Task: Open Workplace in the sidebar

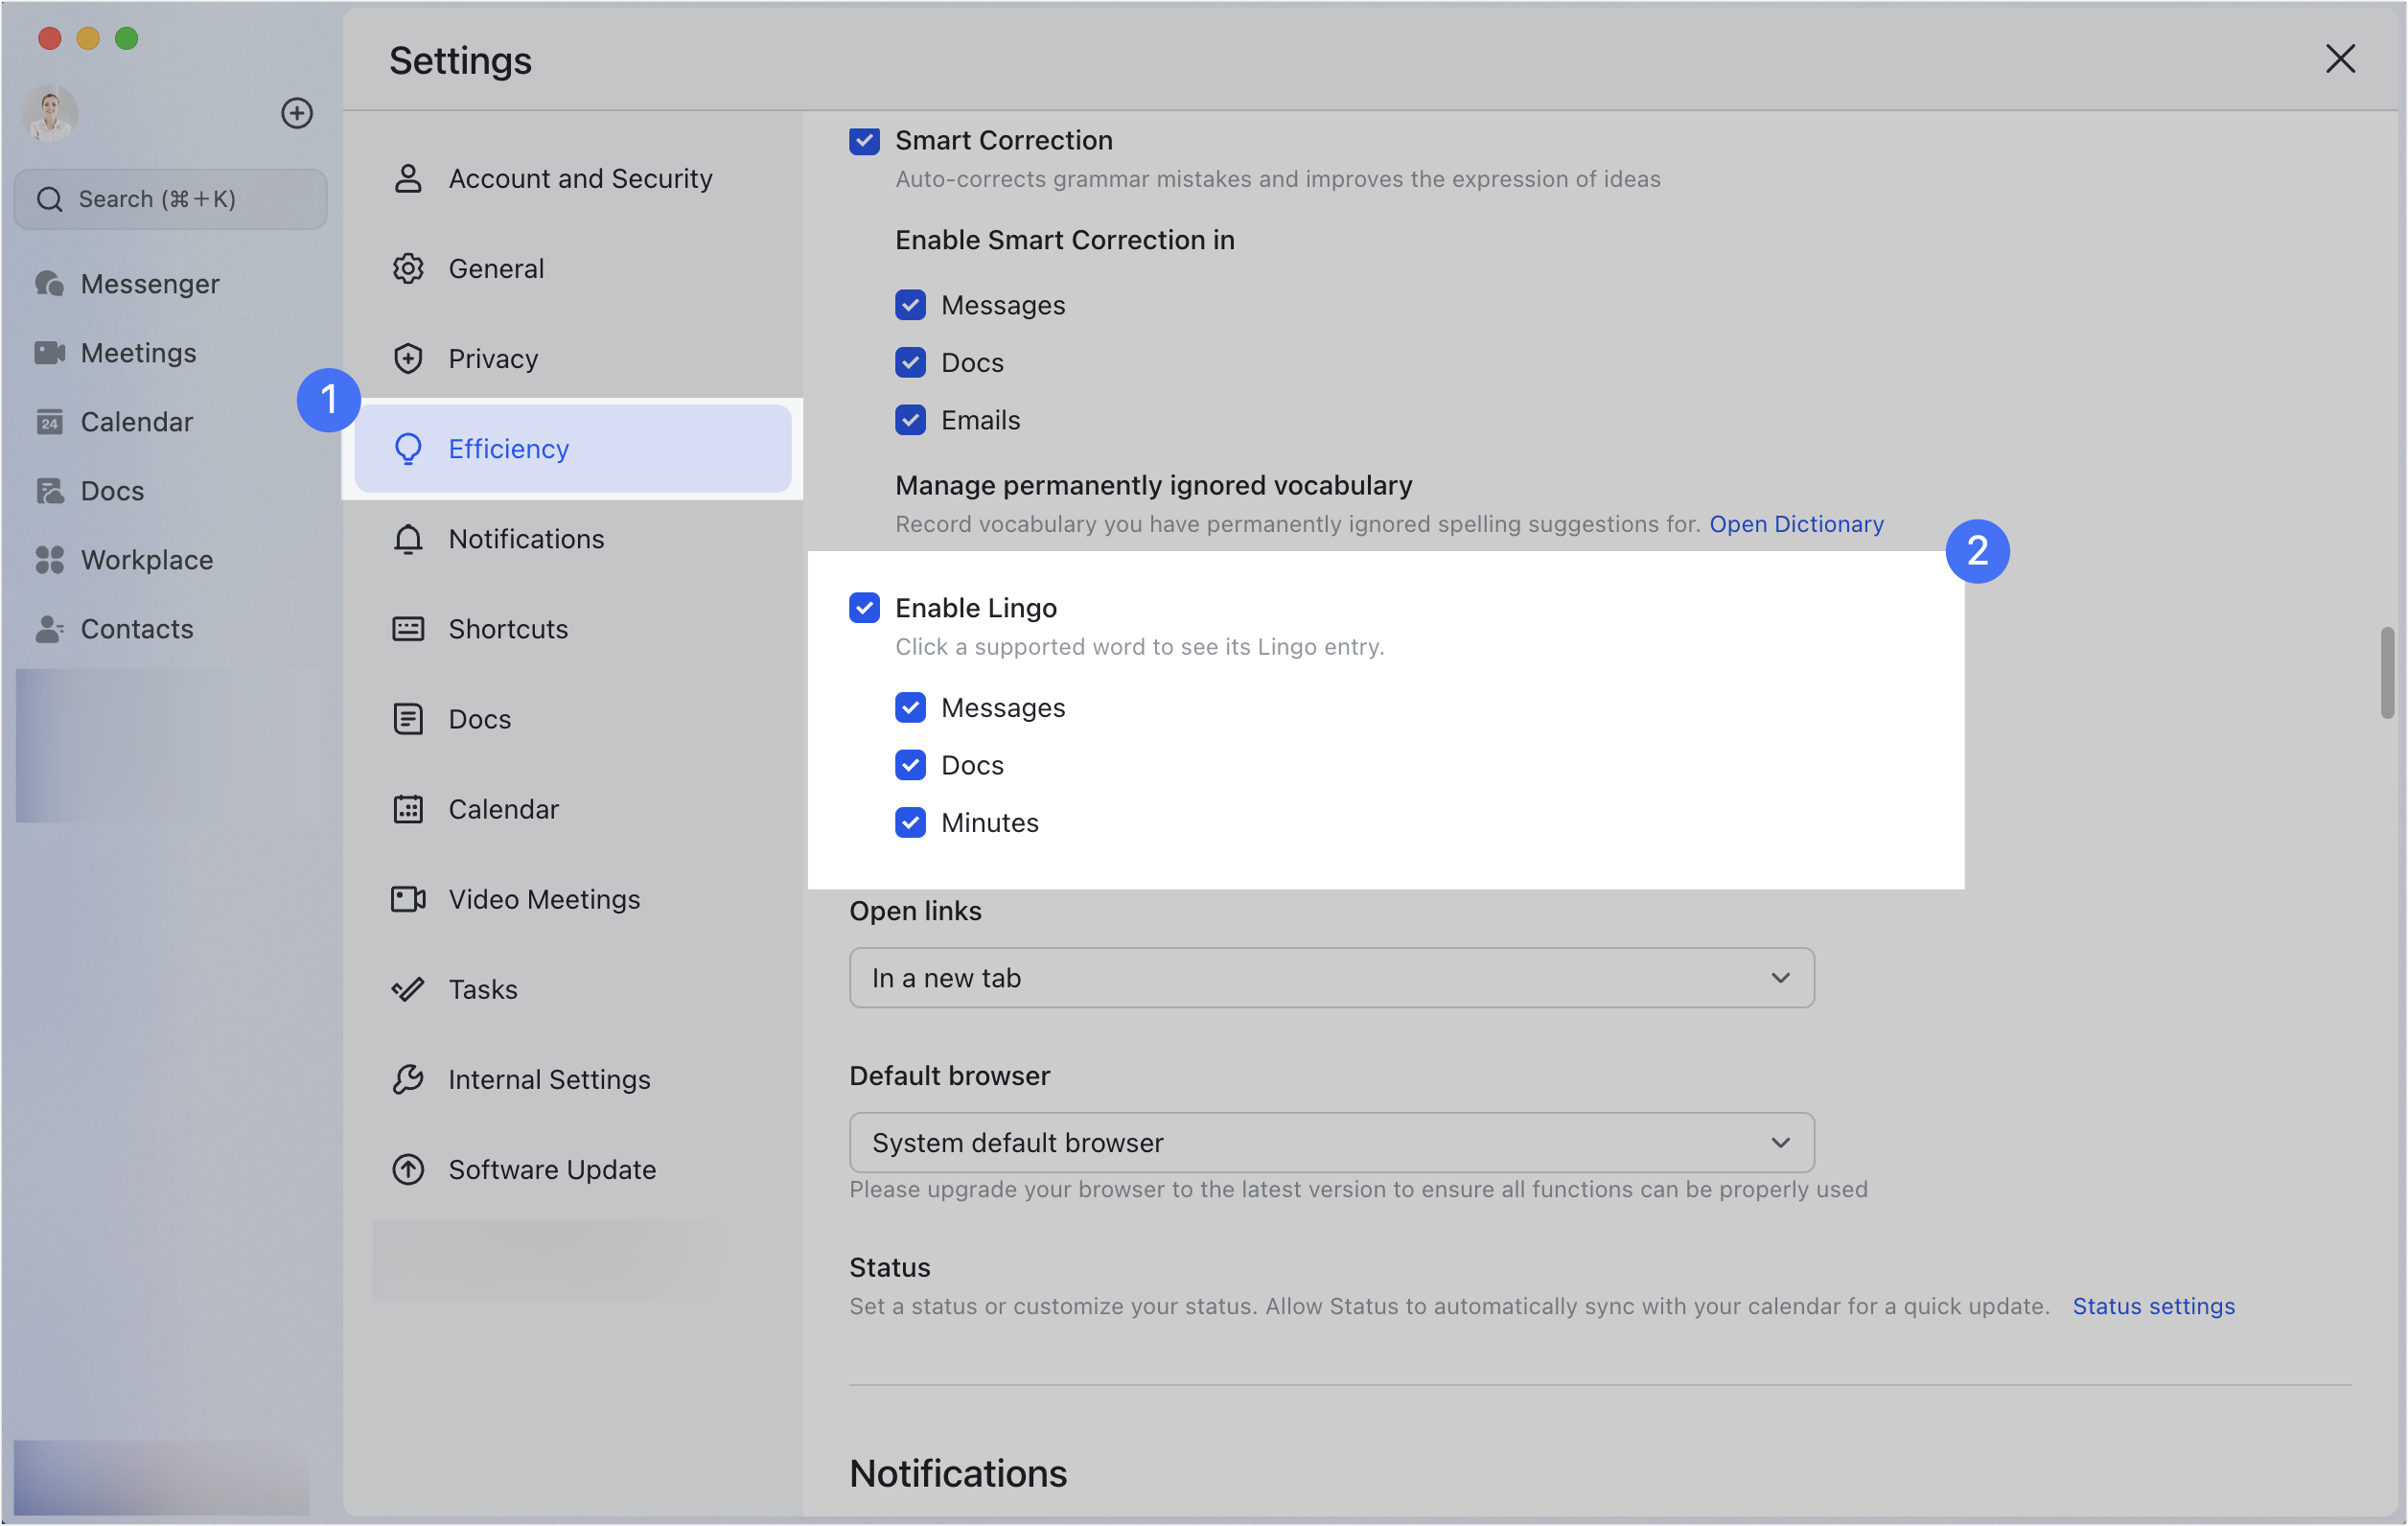Action: [146, 560]
